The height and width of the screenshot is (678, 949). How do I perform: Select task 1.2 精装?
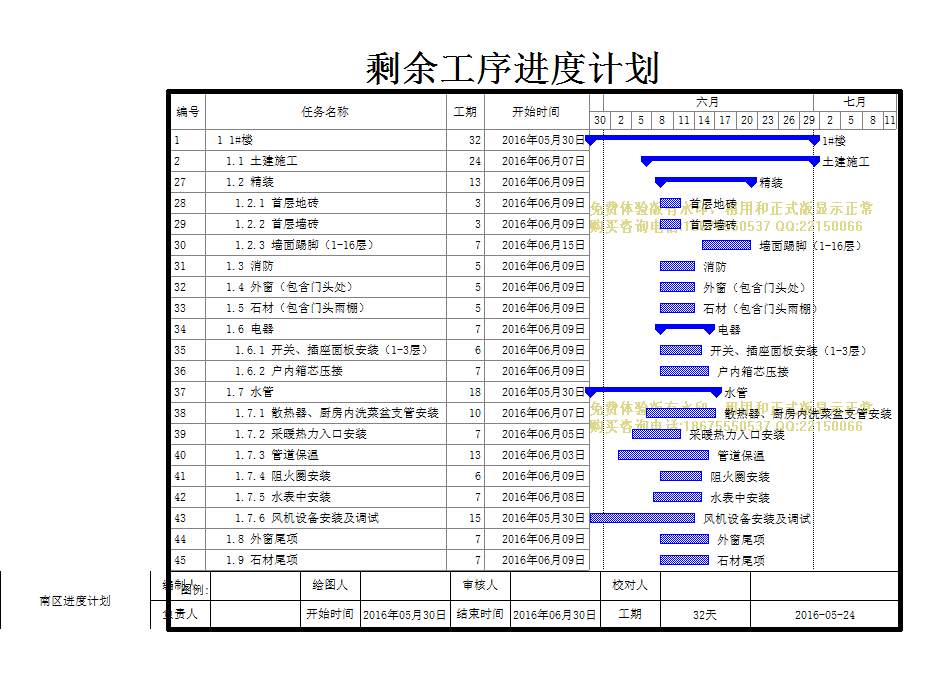click(379, 182)
